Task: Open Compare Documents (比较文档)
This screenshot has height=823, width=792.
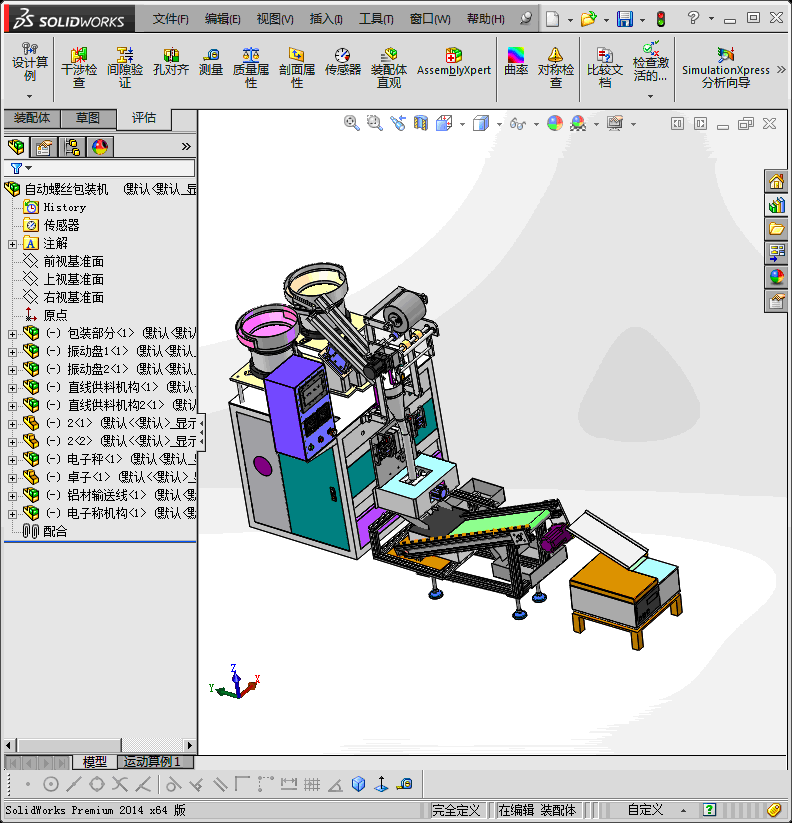Action: (605, 68)
